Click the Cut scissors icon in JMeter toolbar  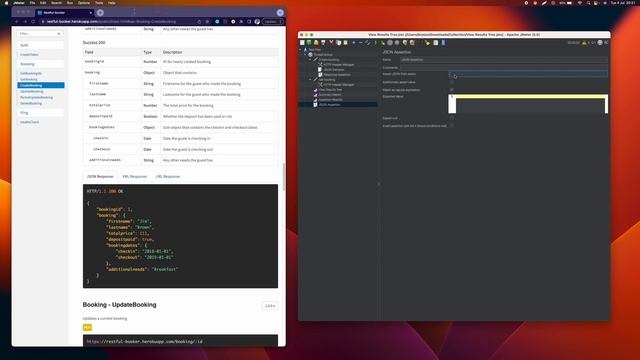tap(331, 42)
